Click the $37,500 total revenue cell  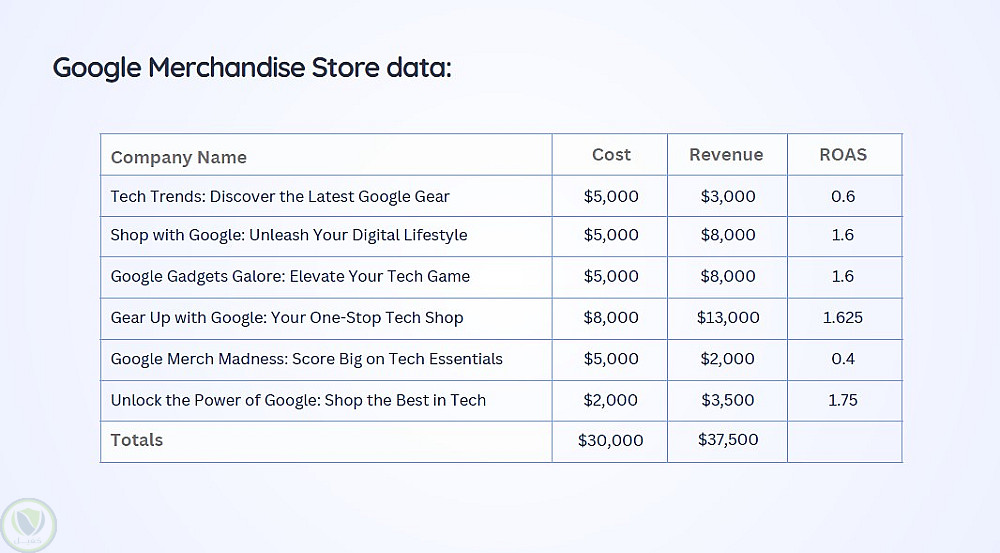click(x=728, y=440)
